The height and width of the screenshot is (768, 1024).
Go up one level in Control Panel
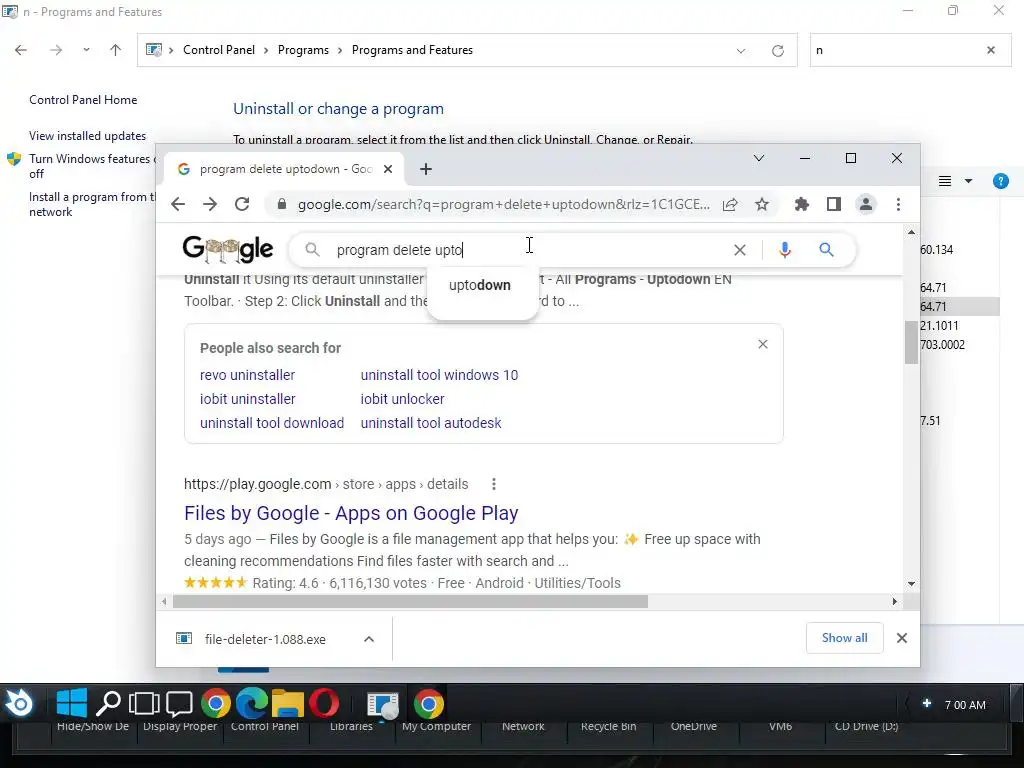pos(116,50)
